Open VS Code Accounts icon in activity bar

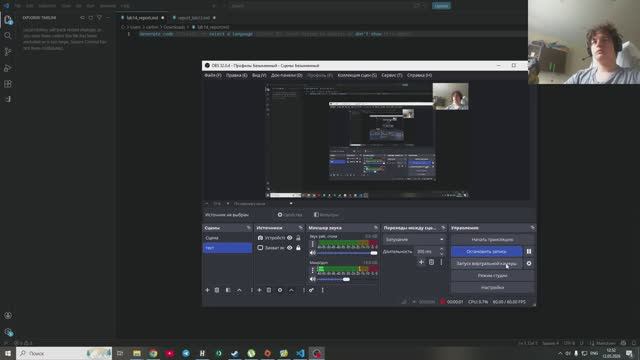click(x=8, y=316)
